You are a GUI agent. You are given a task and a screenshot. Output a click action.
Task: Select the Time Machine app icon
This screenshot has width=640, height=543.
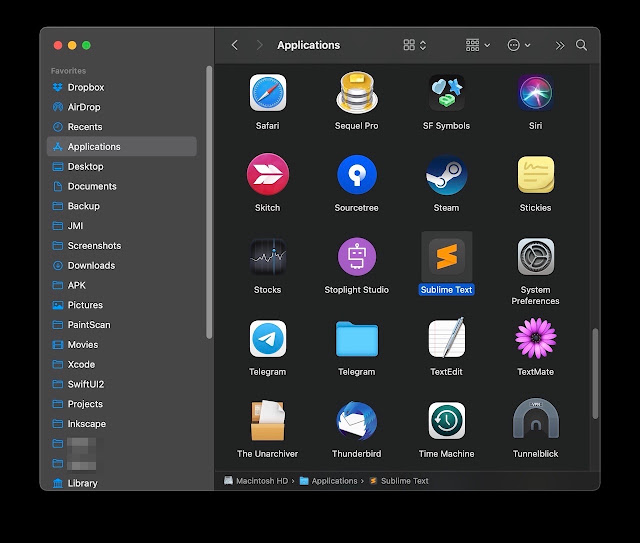point(447,421)
